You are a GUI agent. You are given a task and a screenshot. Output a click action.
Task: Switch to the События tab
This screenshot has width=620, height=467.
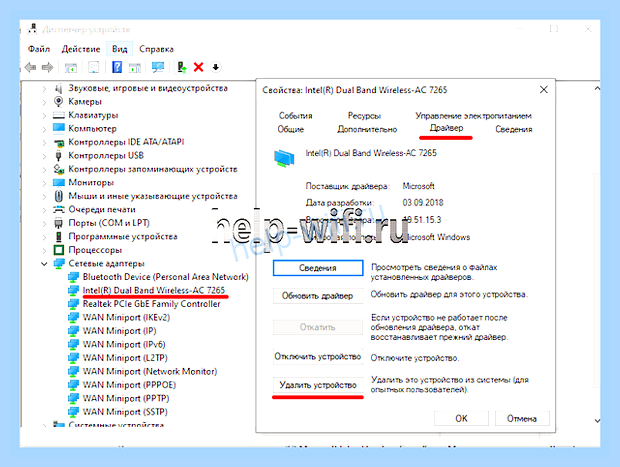pos(295,115)
